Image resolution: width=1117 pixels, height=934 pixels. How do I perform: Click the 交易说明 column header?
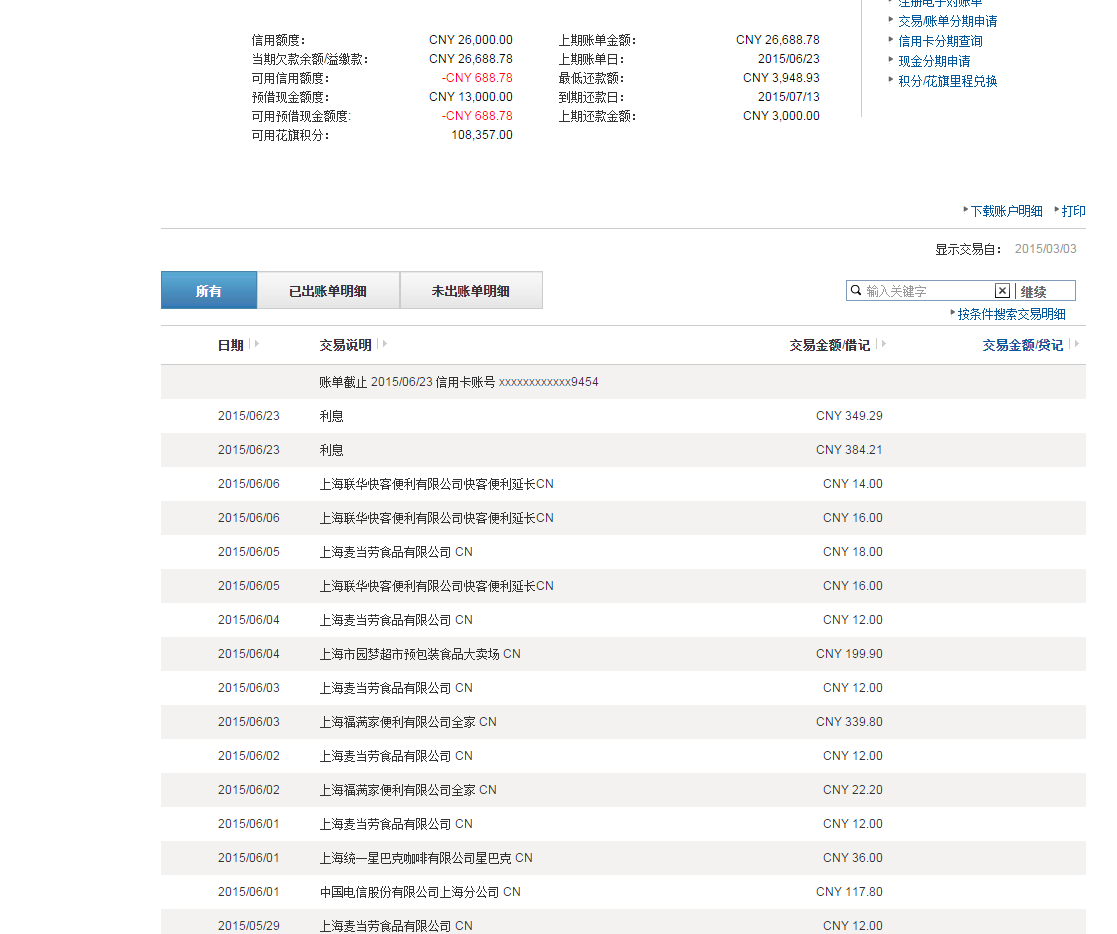pos(346,345)
